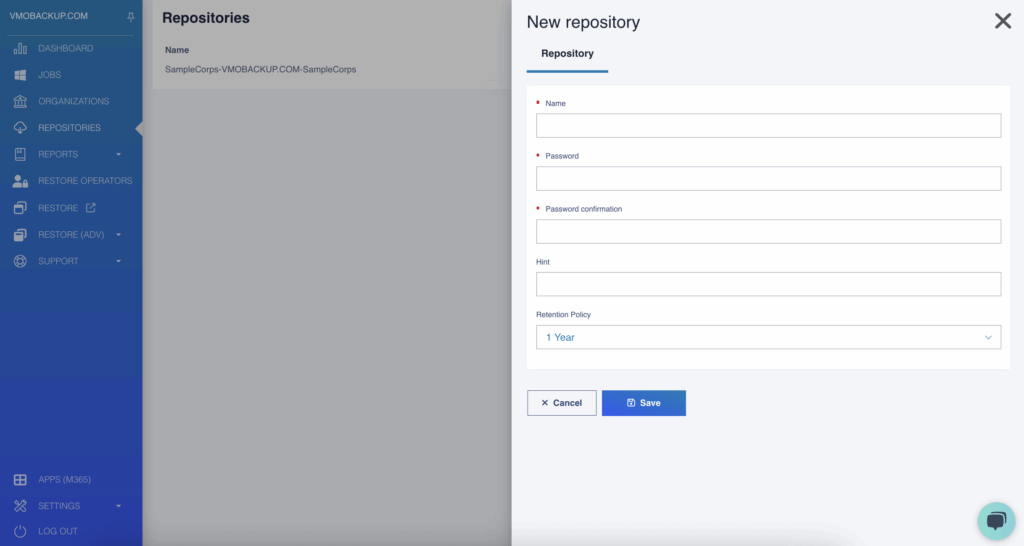Viewport: 1024px width, 546px height.
Task: Click the Save button
Action: 643,403
